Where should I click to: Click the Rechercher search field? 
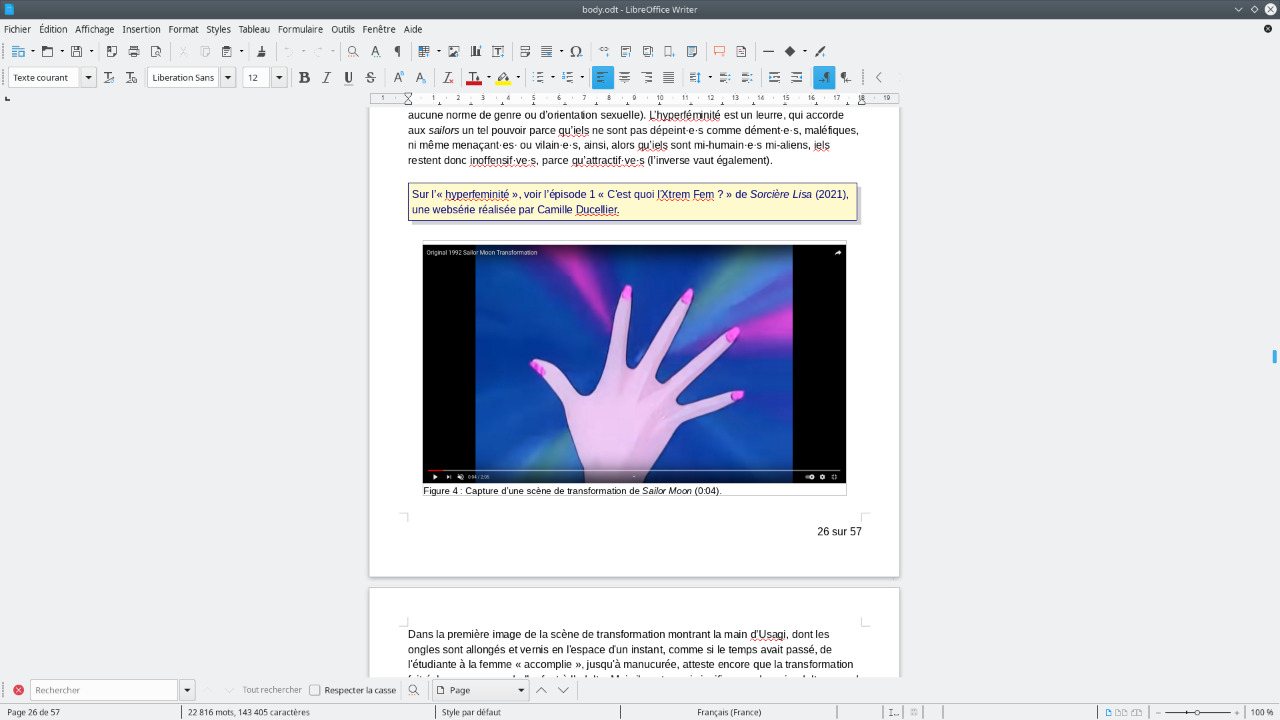point(104,690)
